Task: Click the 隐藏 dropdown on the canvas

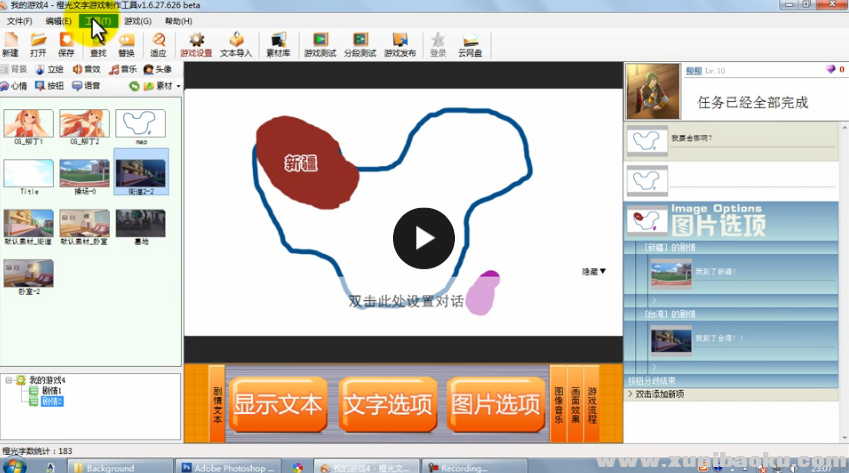Action: coord(594,271)
